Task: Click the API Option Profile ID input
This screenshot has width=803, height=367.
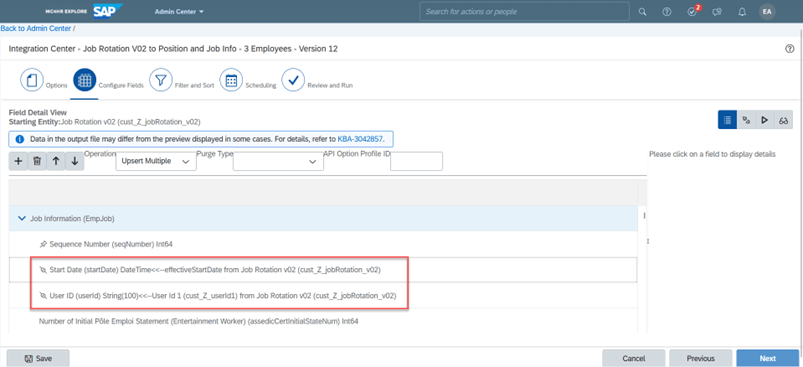Action: coord(416,161)
